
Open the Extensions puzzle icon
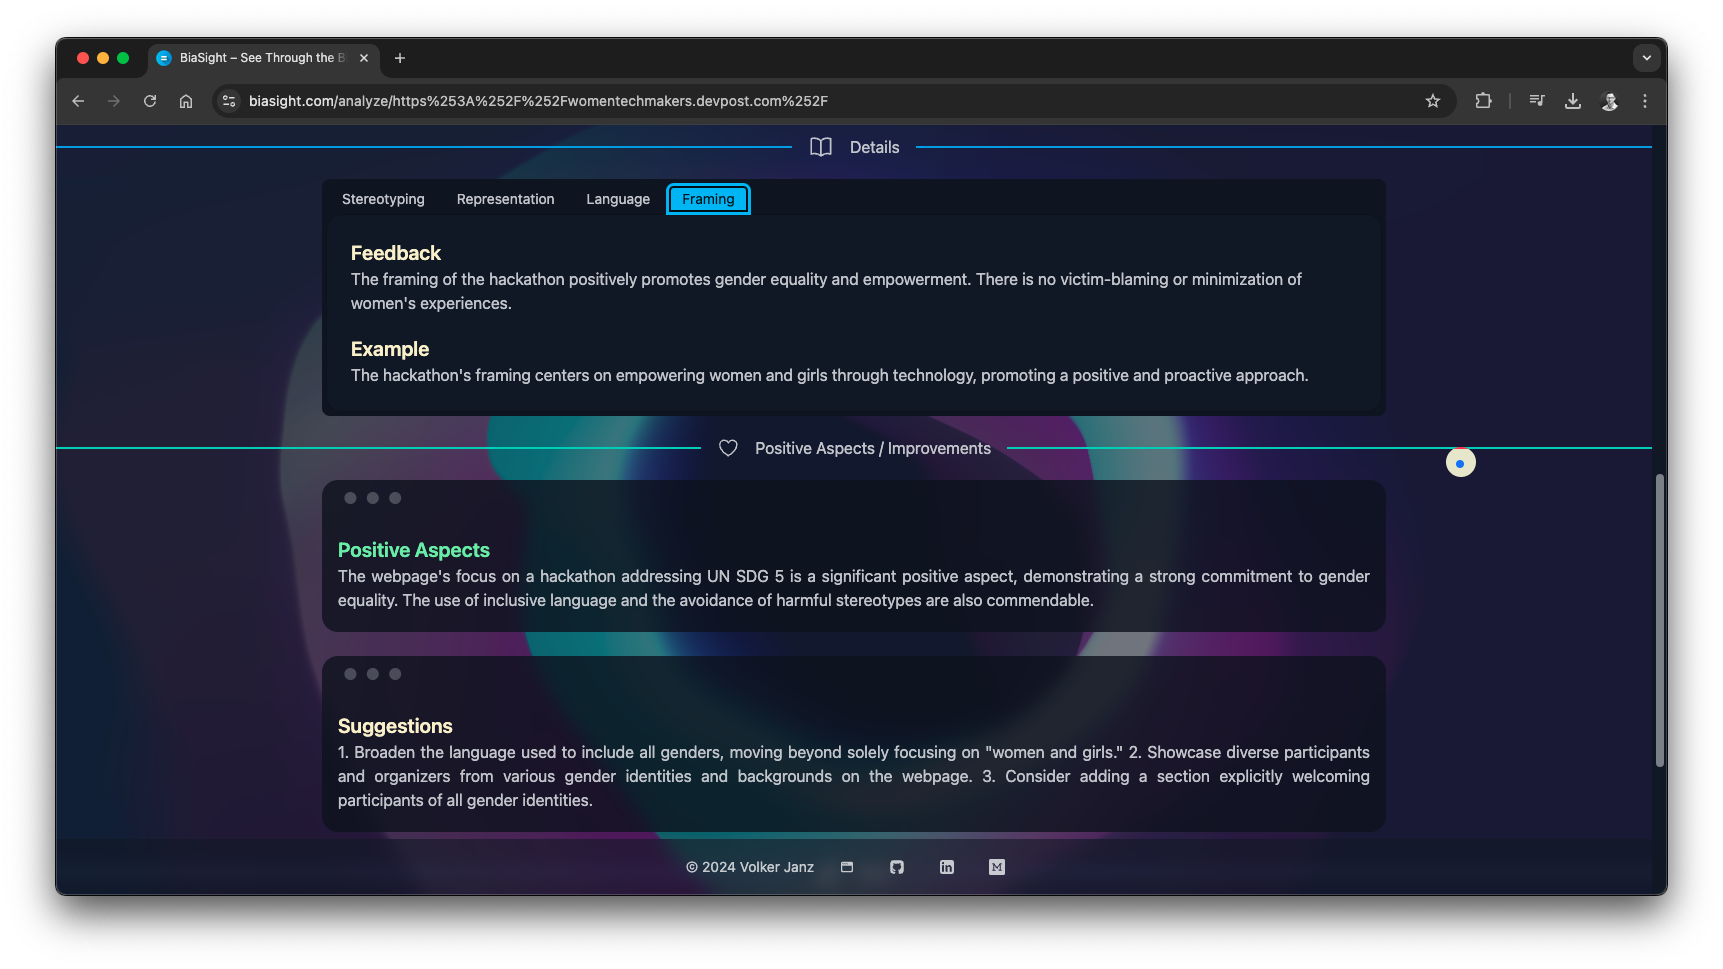(x=1484, y=101)
